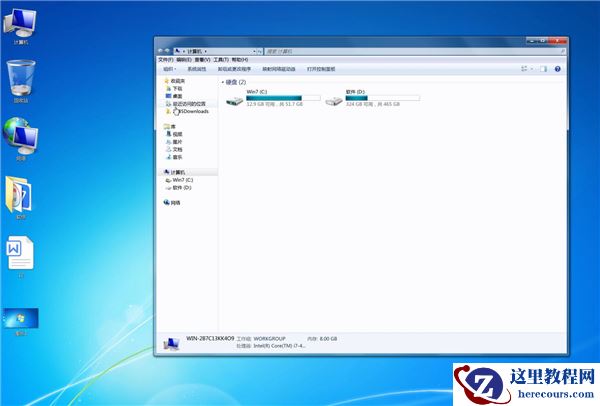Image resolution: width=600 pixels, height=406 pixels.
Task: Click the 计算机 segment in the address bar
Action: [194, 51]
